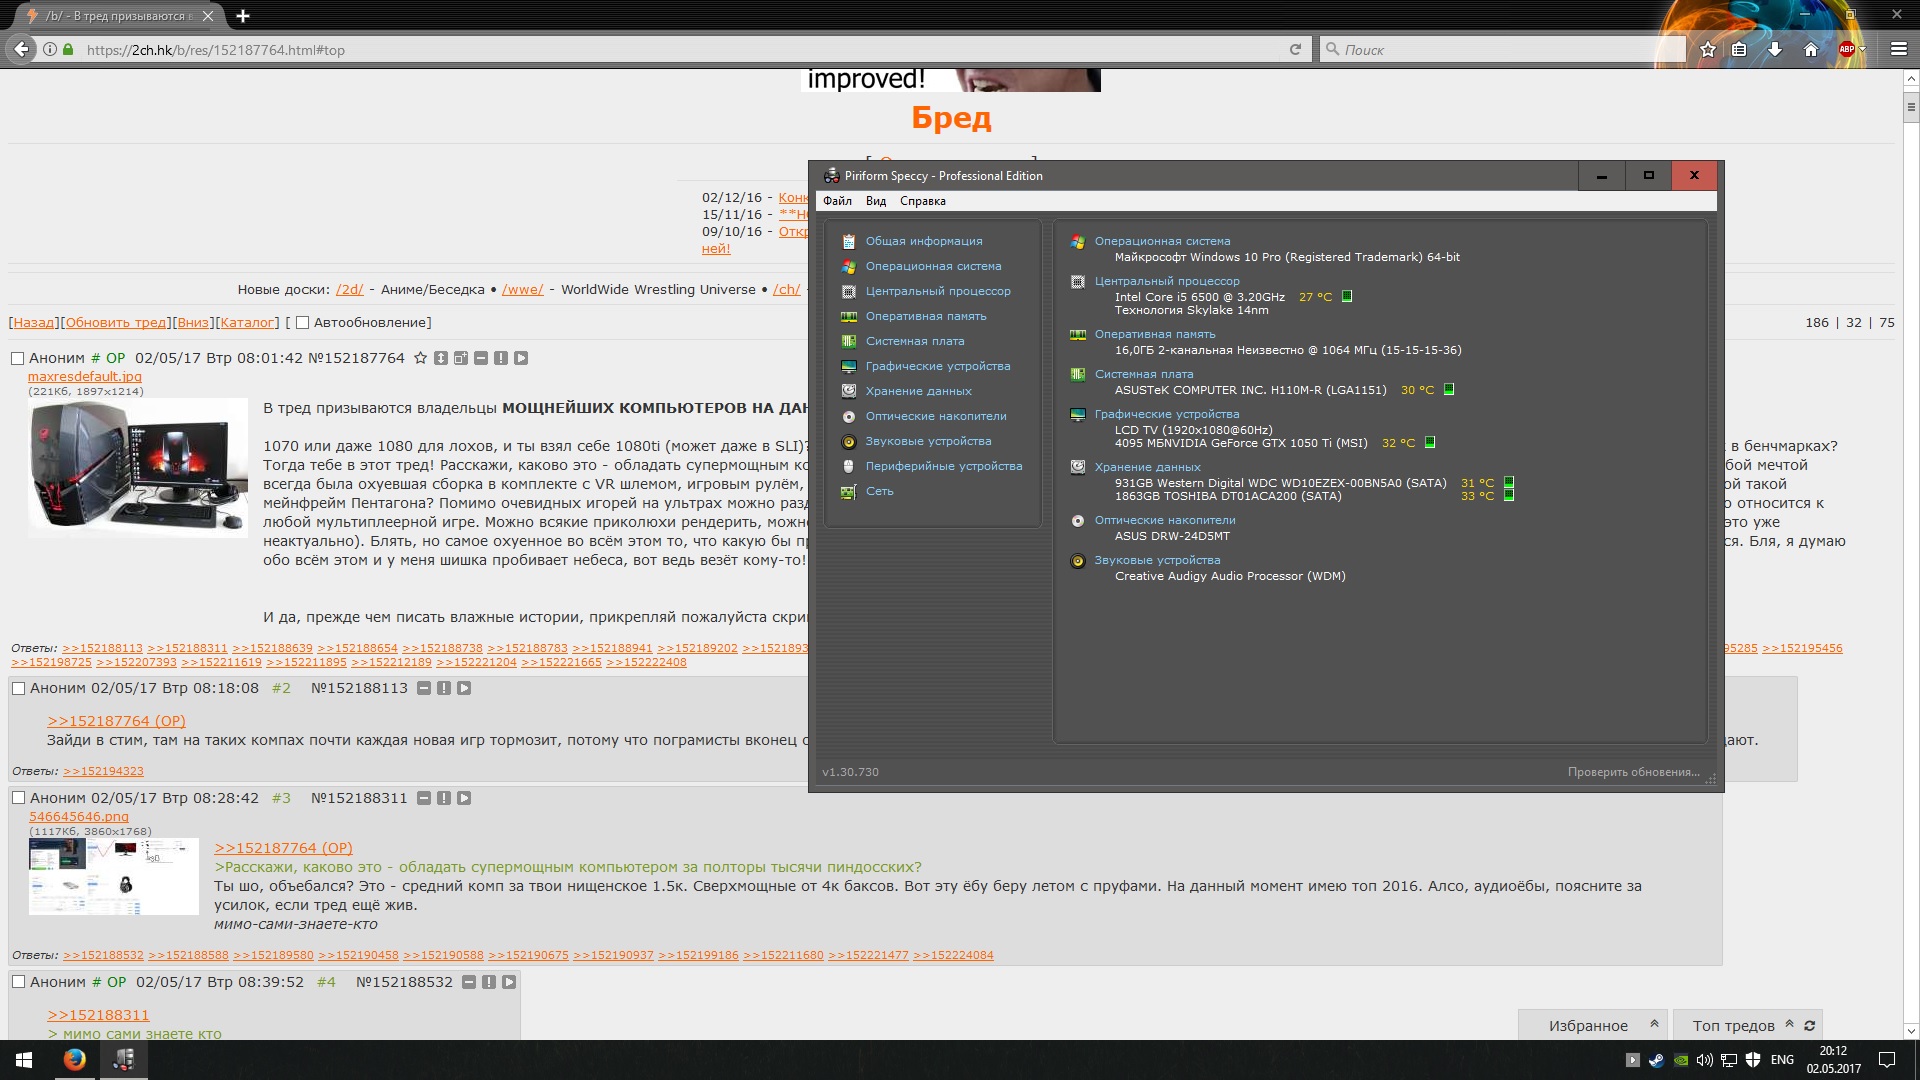Expand Избранное panel
Screen dimensions: 1920x1080
click(1593, 1025)
